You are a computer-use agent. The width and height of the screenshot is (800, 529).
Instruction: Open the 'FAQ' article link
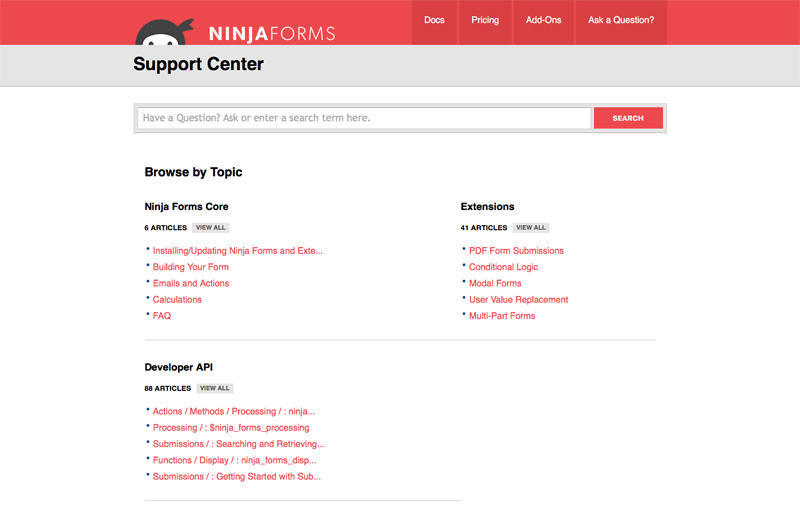[x=162, y=316]
